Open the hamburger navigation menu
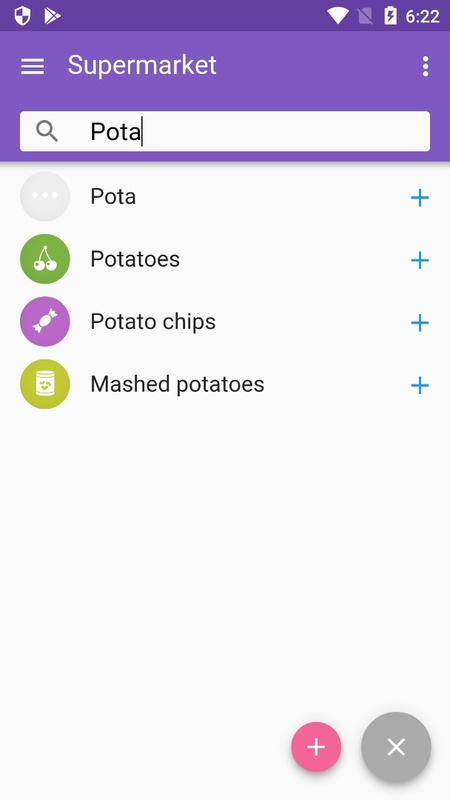This screenshot has height=800, width=450. (32, 66)
